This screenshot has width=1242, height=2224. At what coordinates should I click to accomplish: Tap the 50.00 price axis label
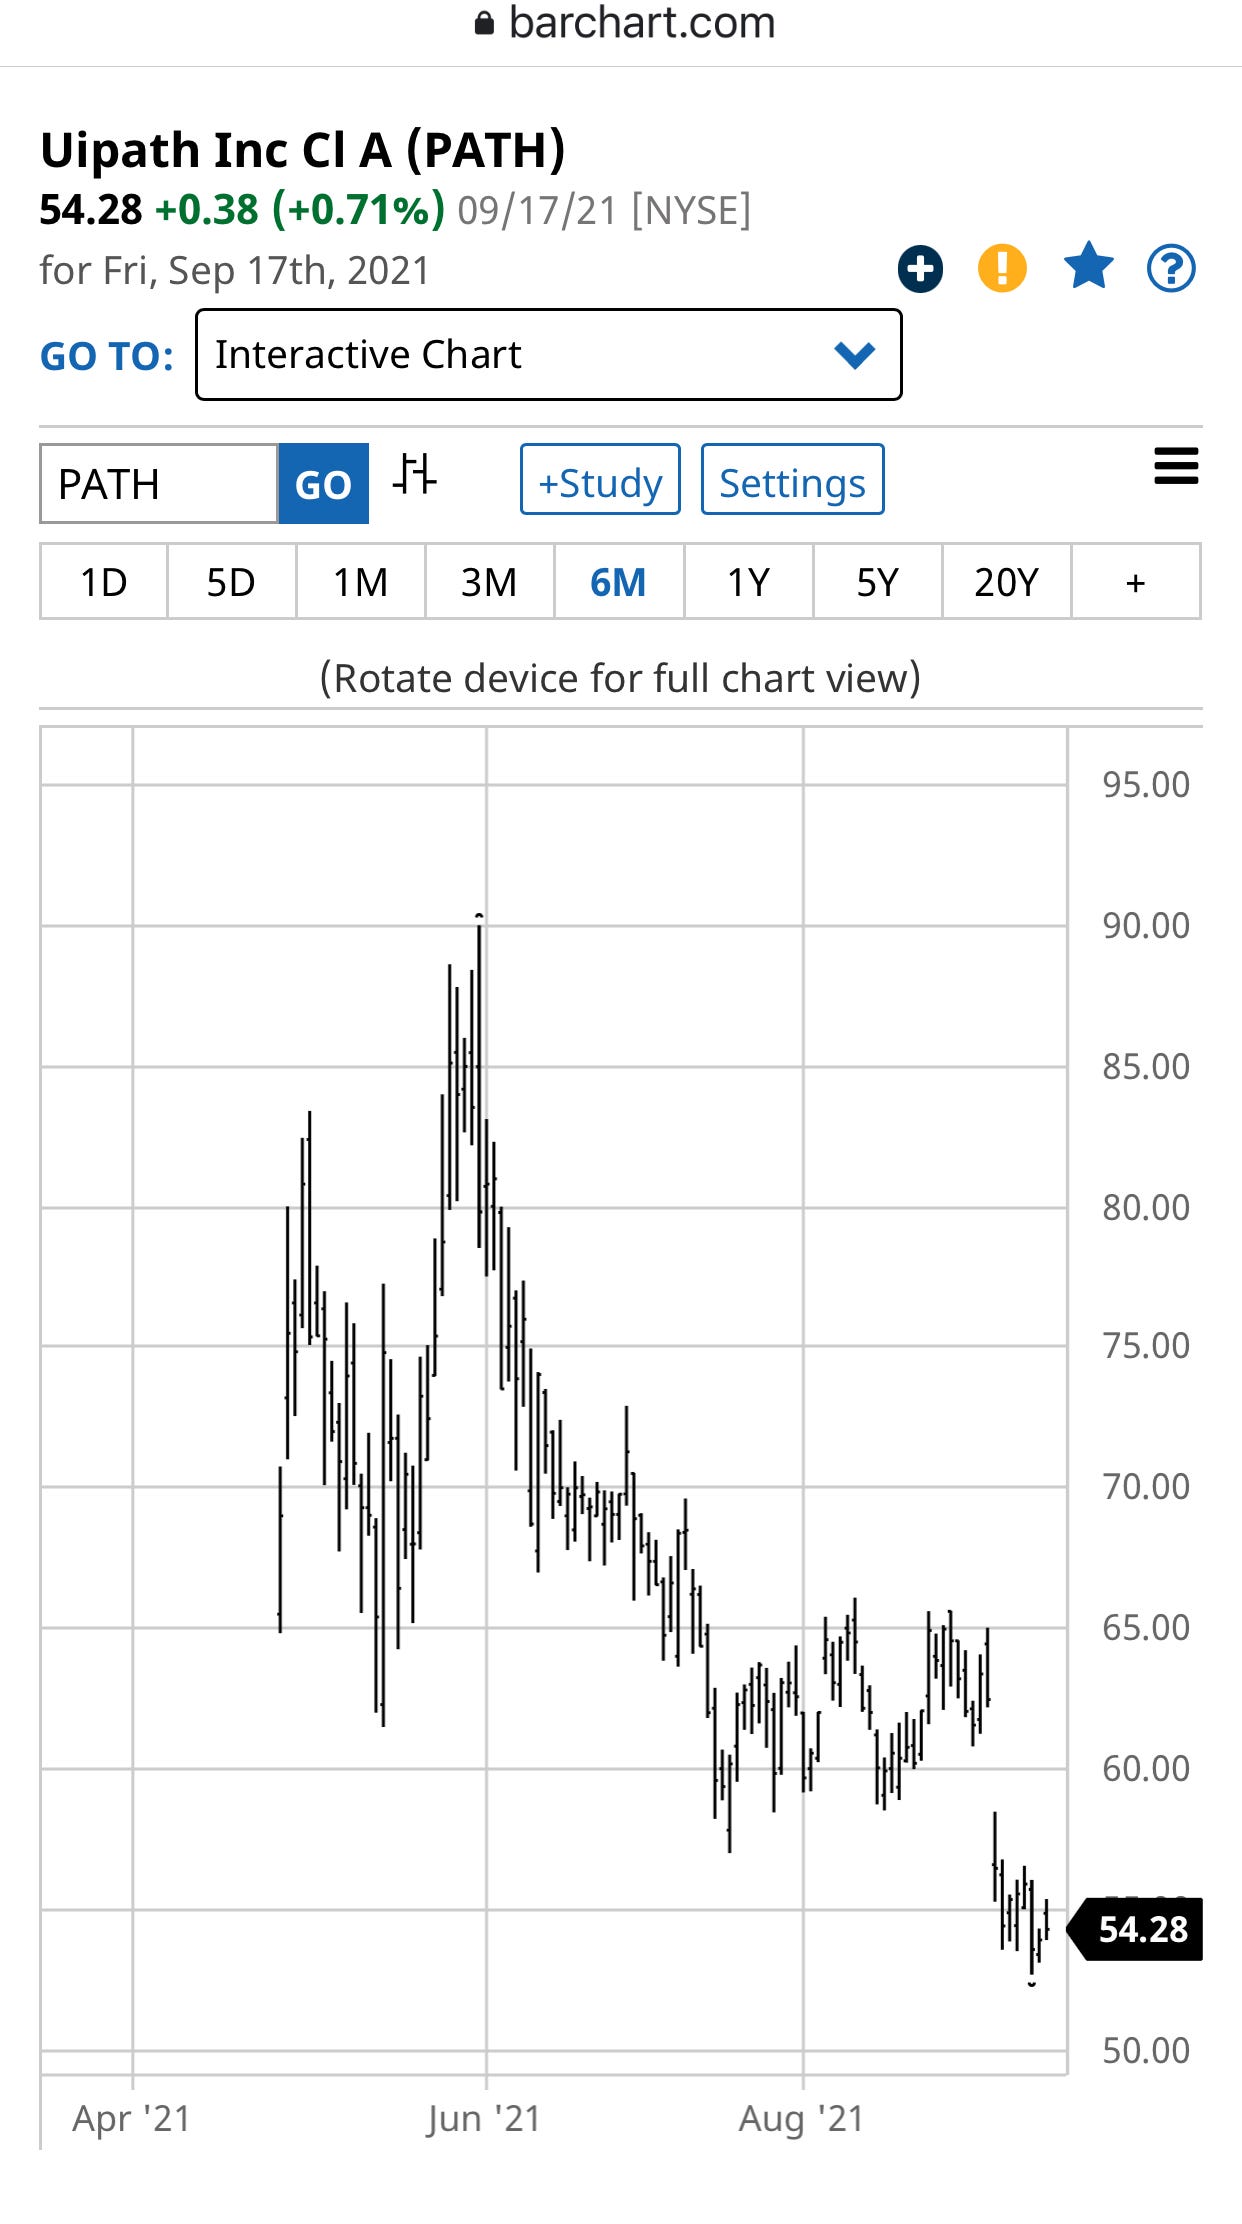point(1146,2051)
